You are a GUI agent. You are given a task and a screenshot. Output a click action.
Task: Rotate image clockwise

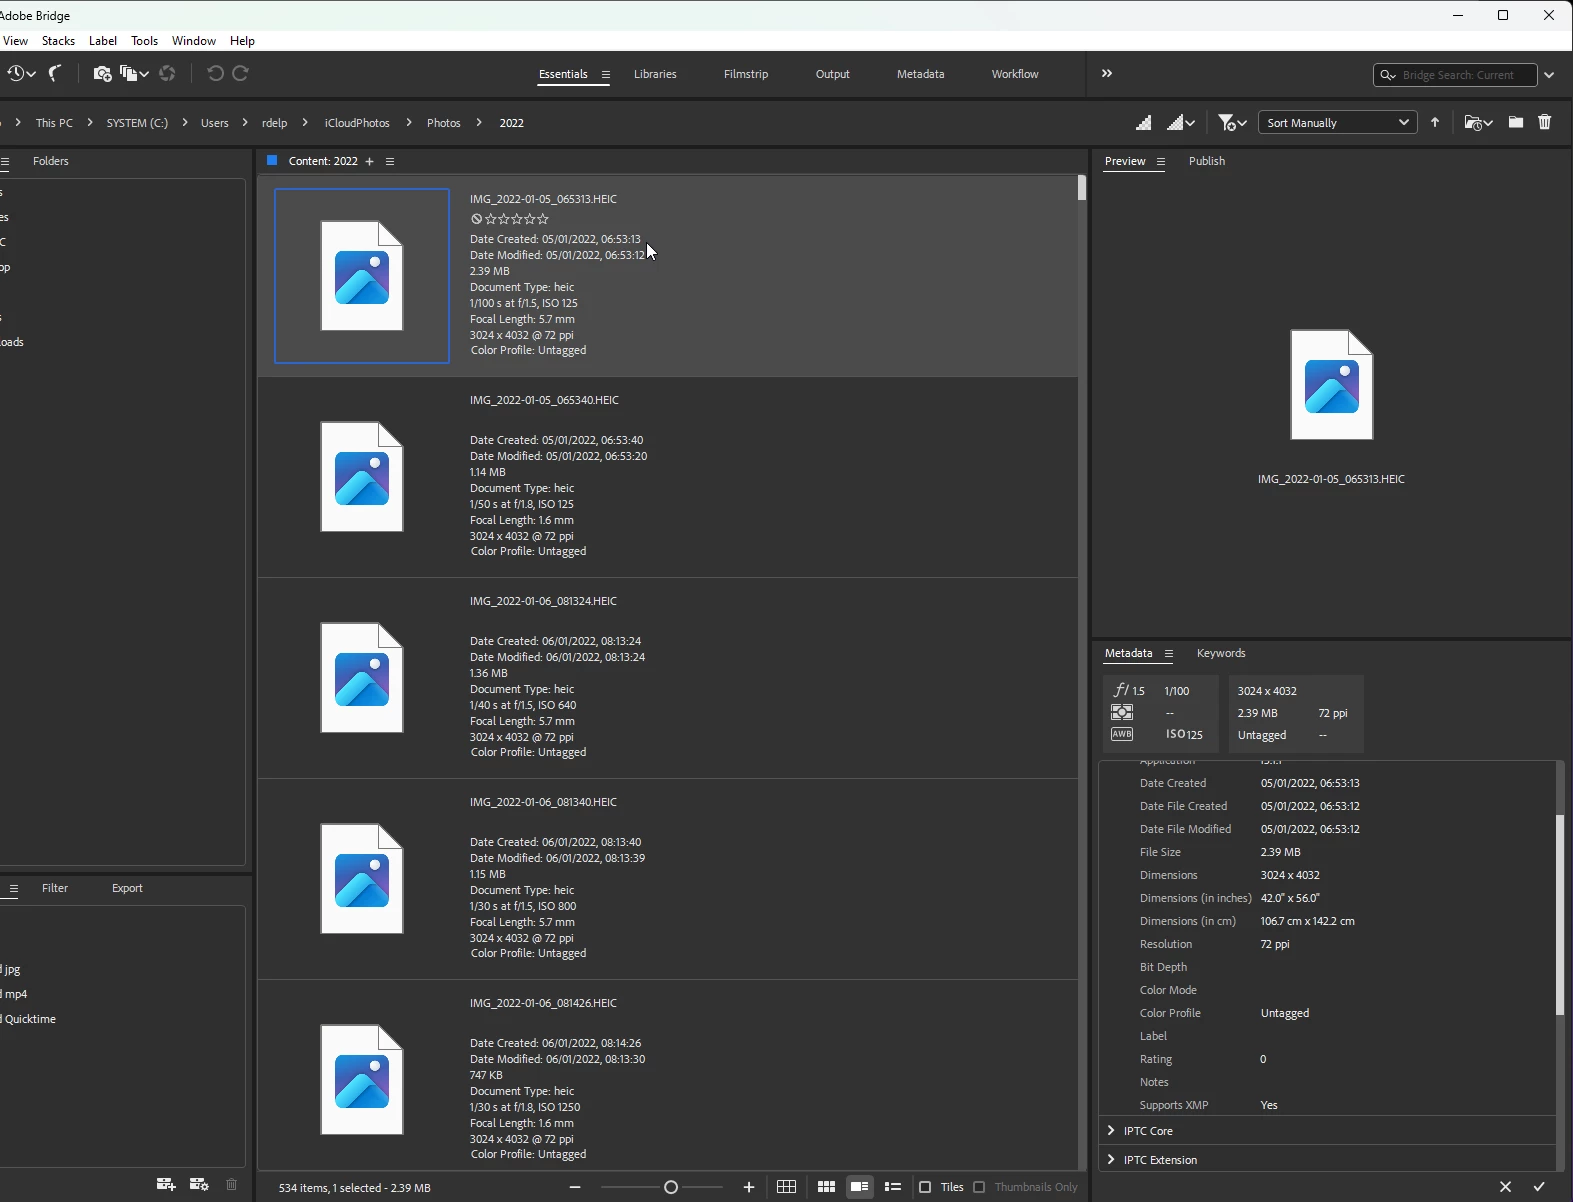point(240,73)
